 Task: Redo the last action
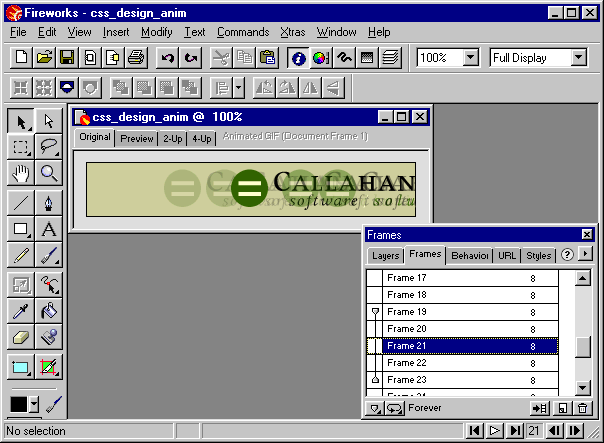[x=190, y=58]
